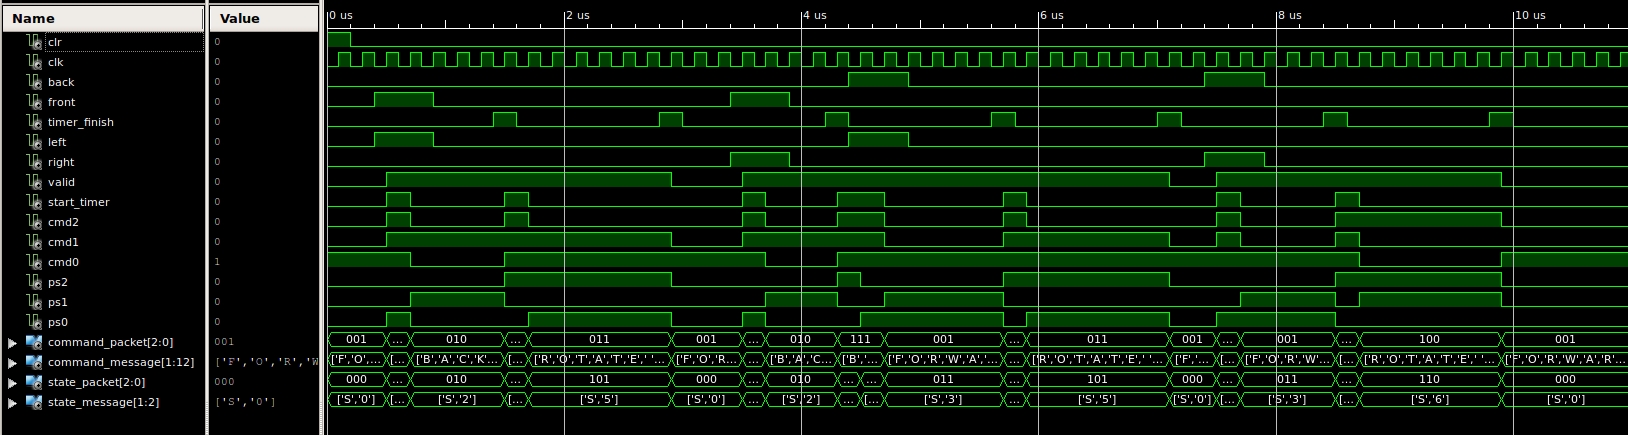Select the front signal row
The image size is (1628, 435).
[61, 102]
